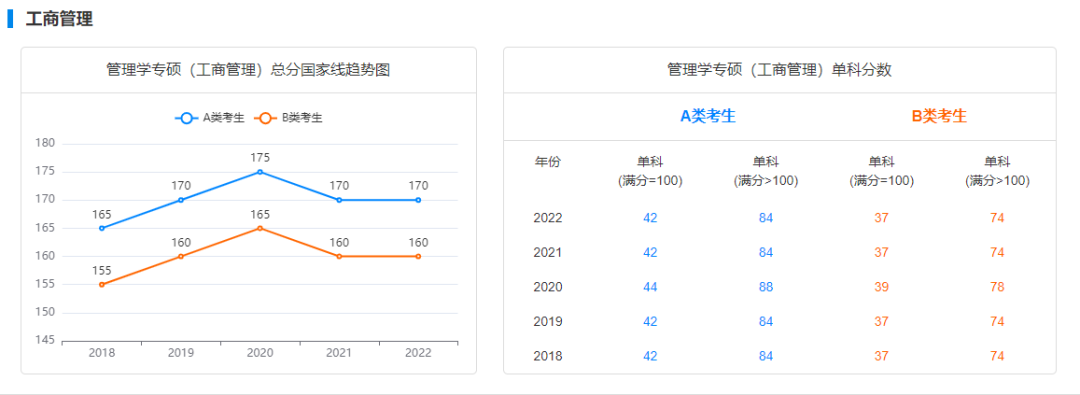Toggle the A类考生 legend series
1080x395 pixels.
(210, 118)
